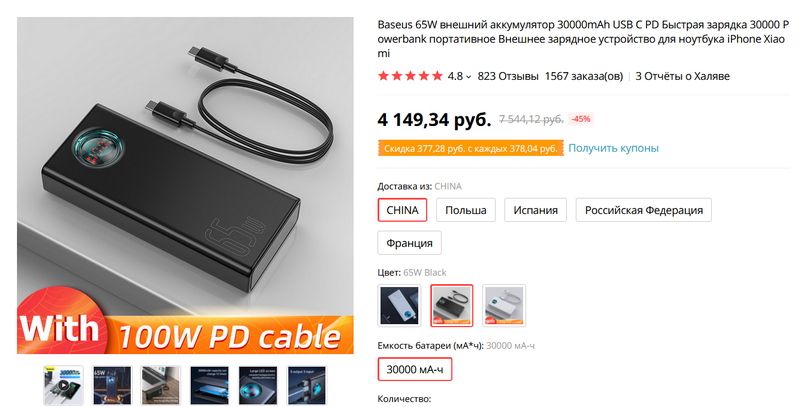Choose the 30000 мА-ч battery capacity
The width and height of the screenshot is (800, 407).
pos(414,369)
